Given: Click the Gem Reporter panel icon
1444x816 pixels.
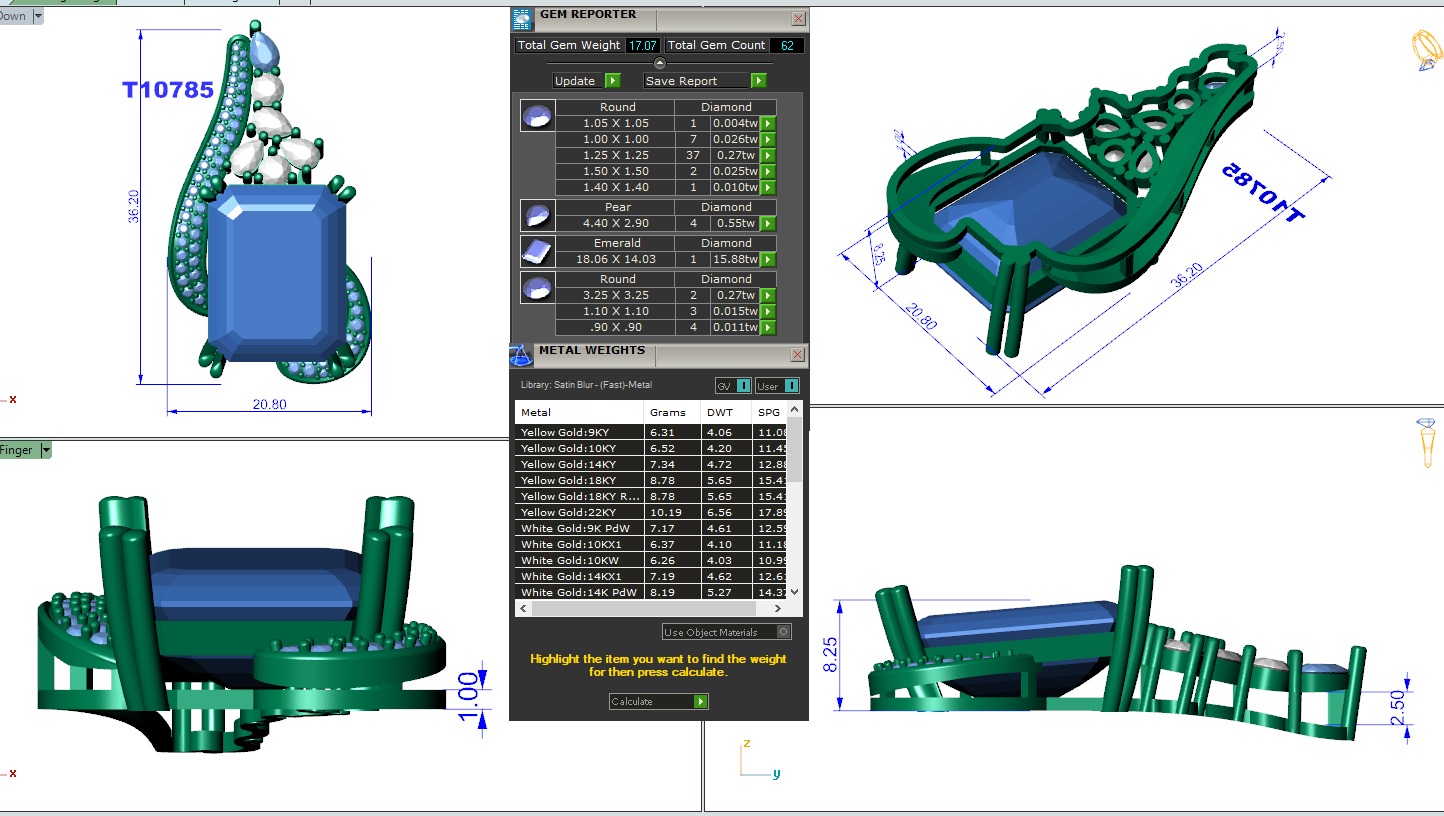Looking at the screenshot, I should [521, 19].
